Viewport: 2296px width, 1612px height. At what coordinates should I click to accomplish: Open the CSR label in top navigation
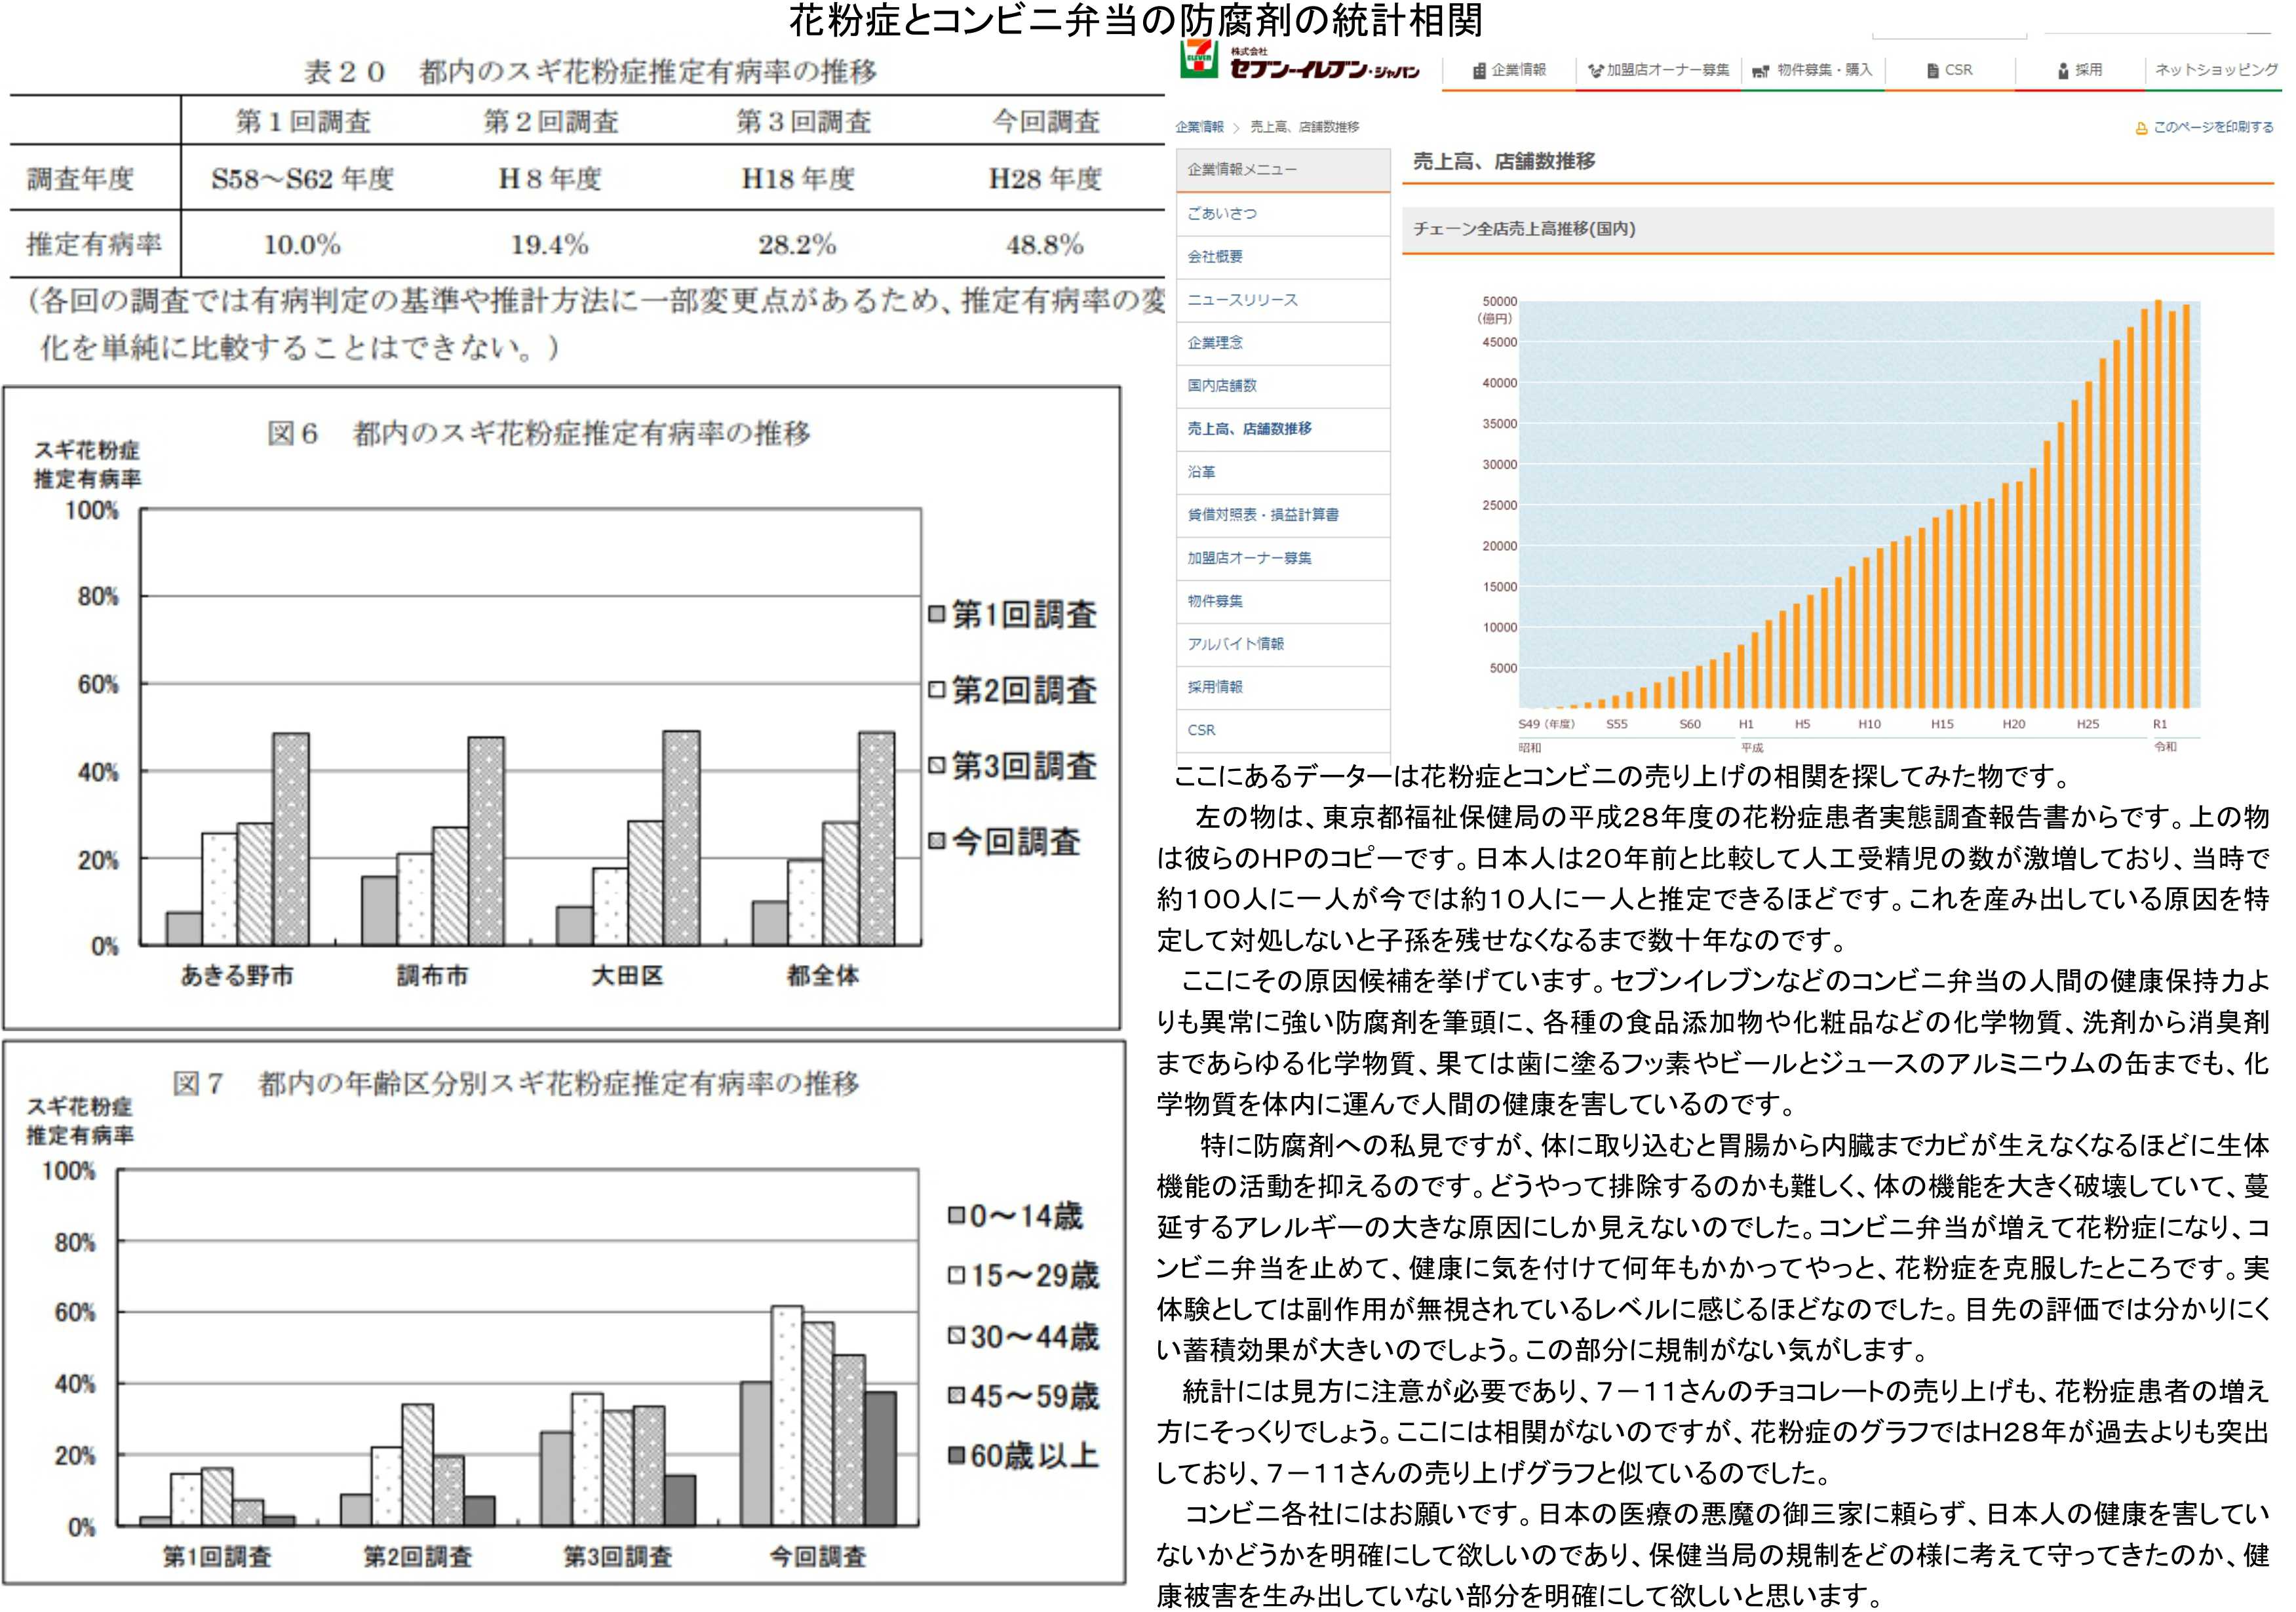point(1959,70)
